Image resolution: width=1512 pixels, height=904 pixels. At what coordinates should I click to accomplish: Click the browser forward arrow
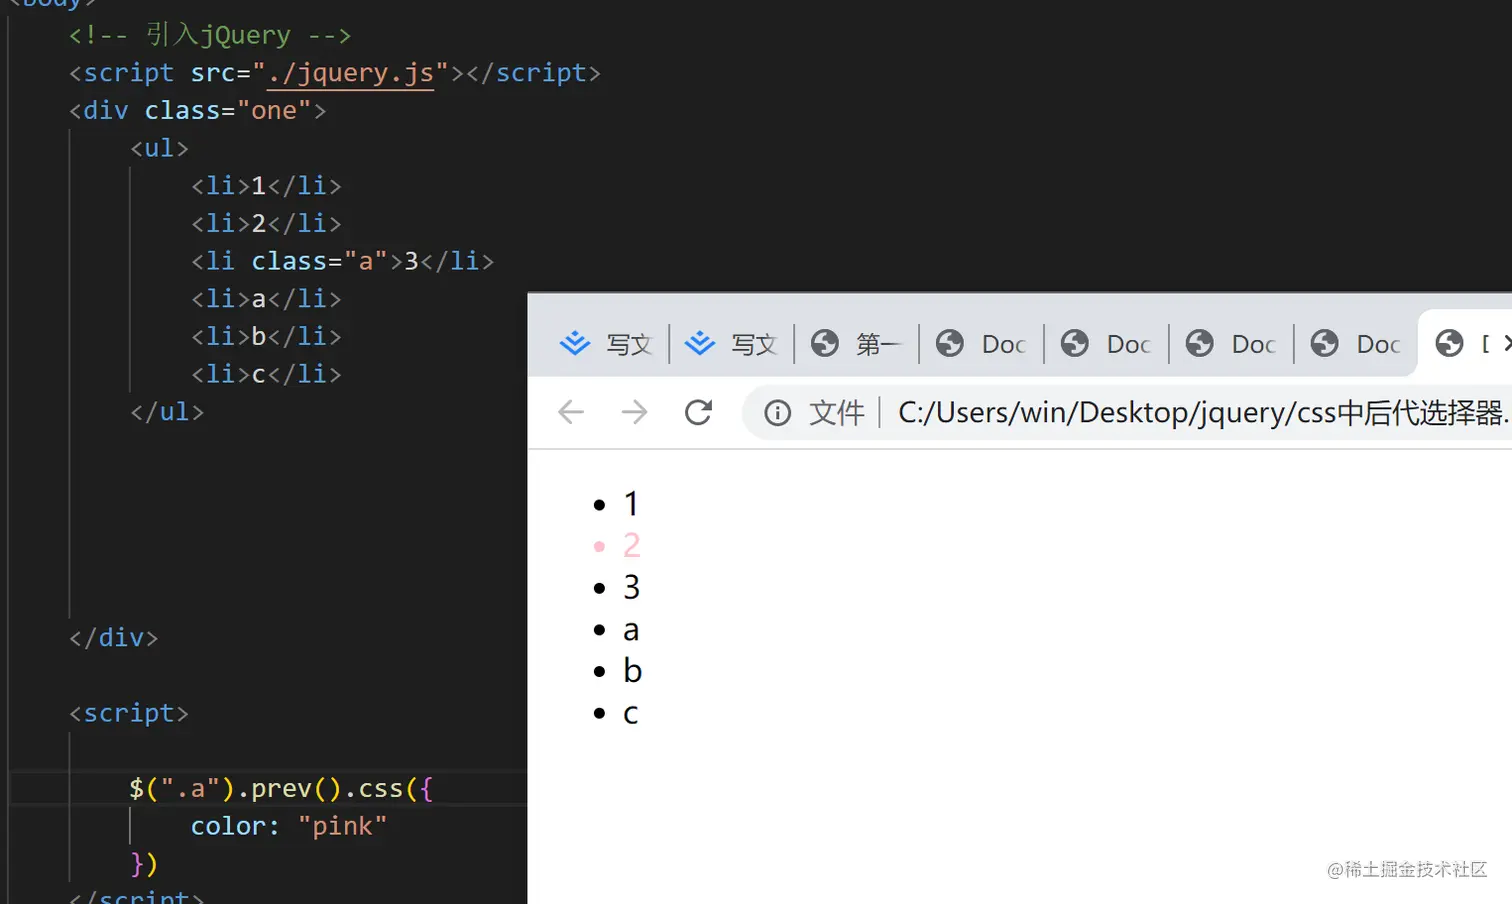coord(634,412)
